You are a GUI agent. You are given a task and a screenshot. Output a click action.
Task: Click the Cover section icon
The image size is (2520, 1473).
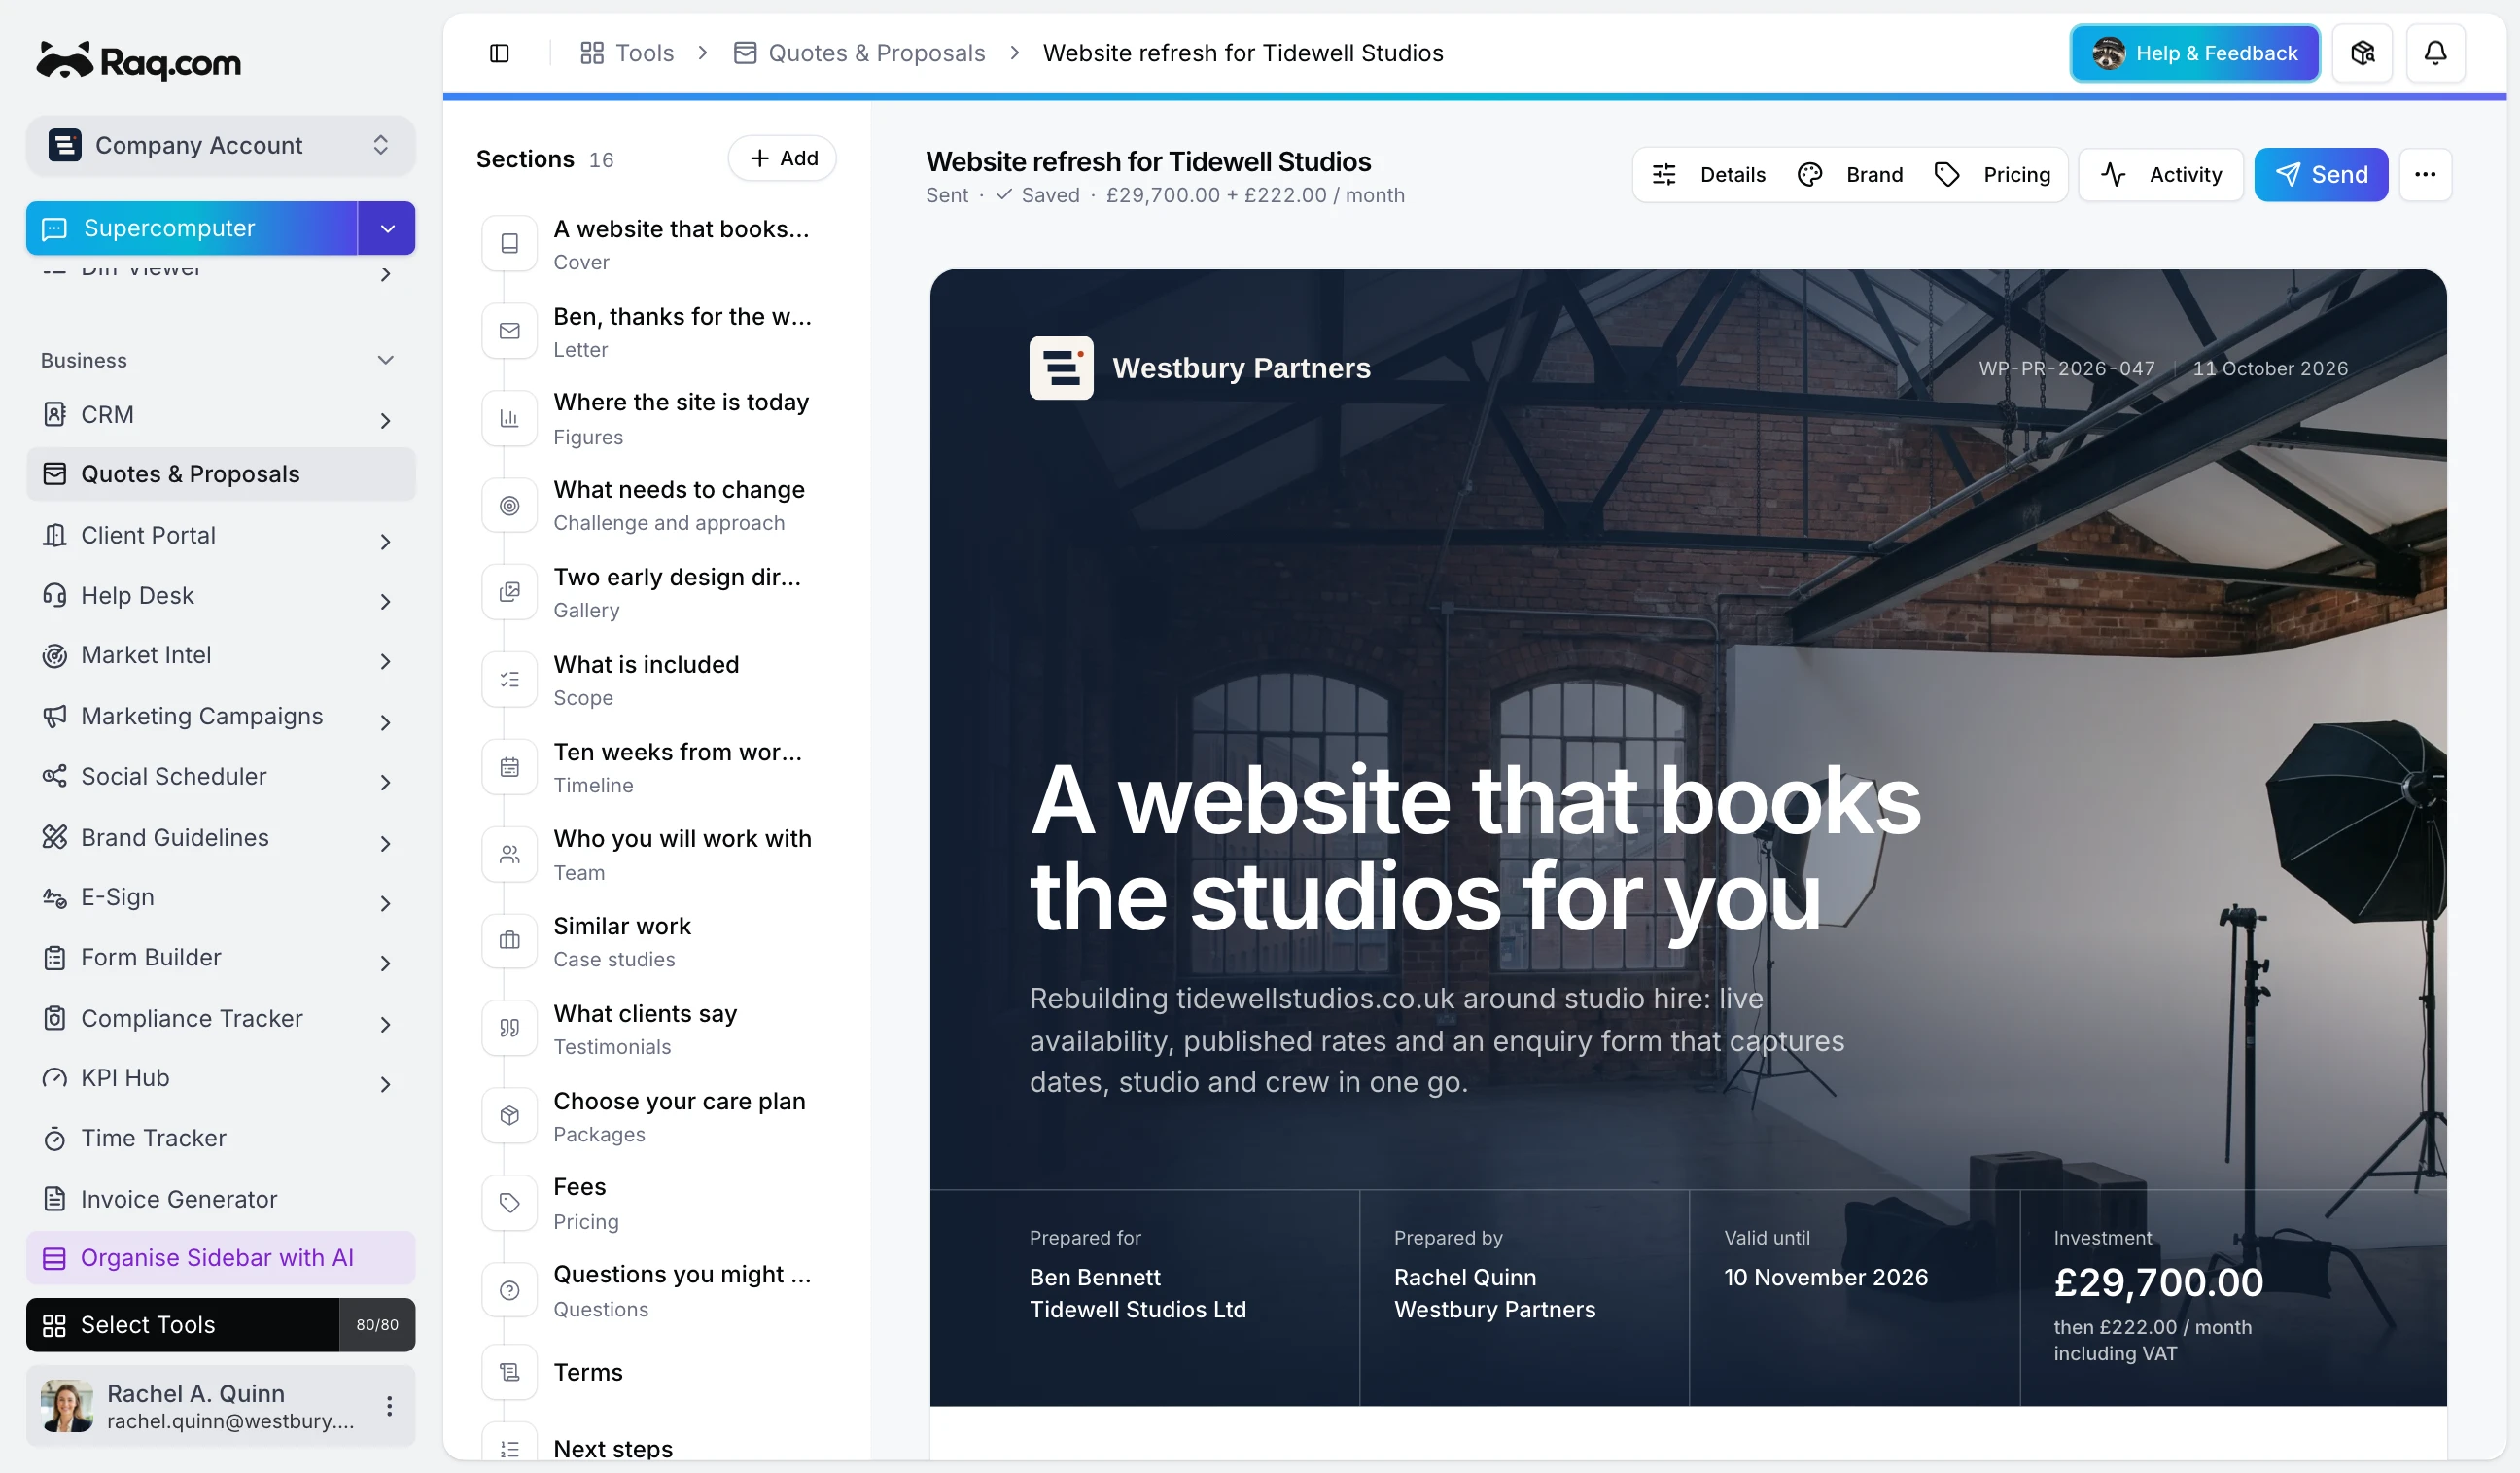[510, 243]
